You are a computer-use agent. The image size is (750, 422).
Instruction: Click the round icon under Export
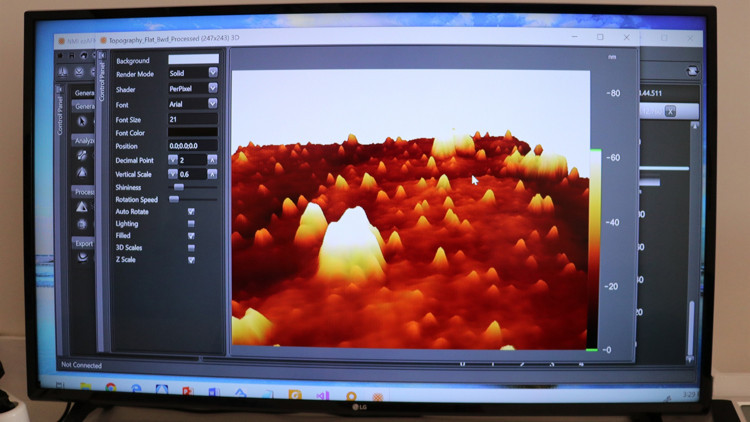point(82,257)
